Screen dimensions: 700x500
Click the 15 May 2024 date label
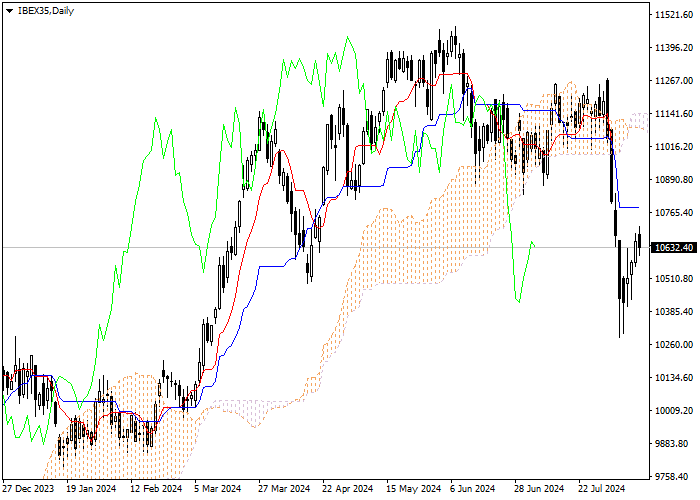[x=413, y=489]
